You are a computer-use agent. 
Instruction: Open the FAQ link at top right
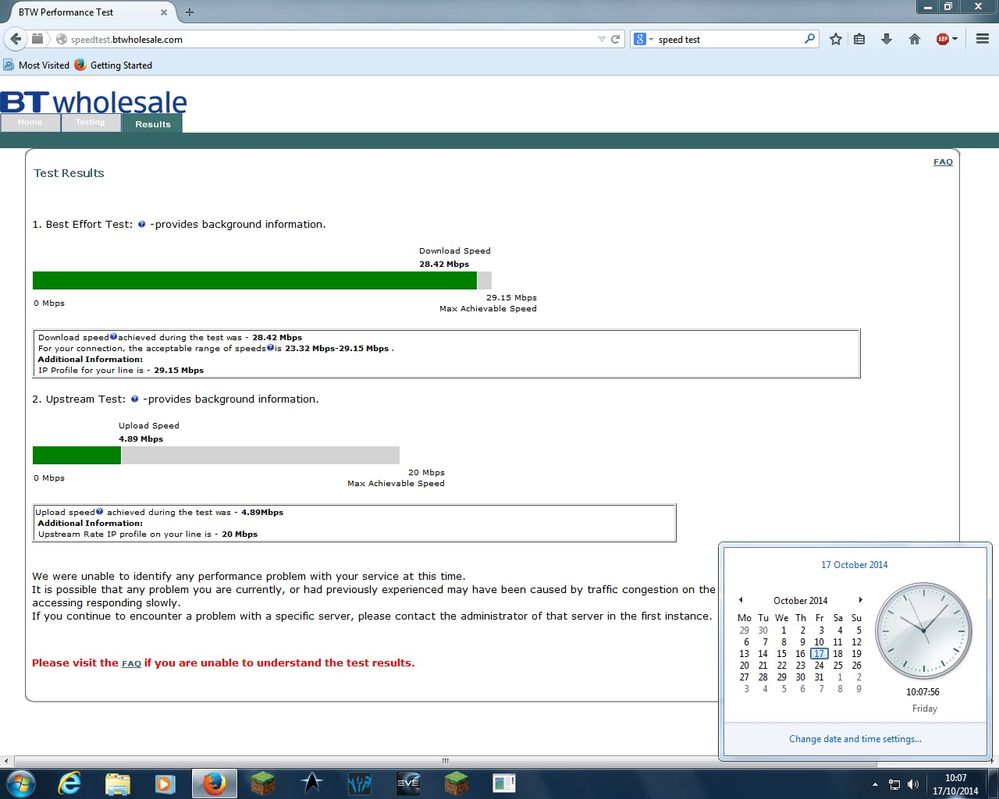[943, 162]
